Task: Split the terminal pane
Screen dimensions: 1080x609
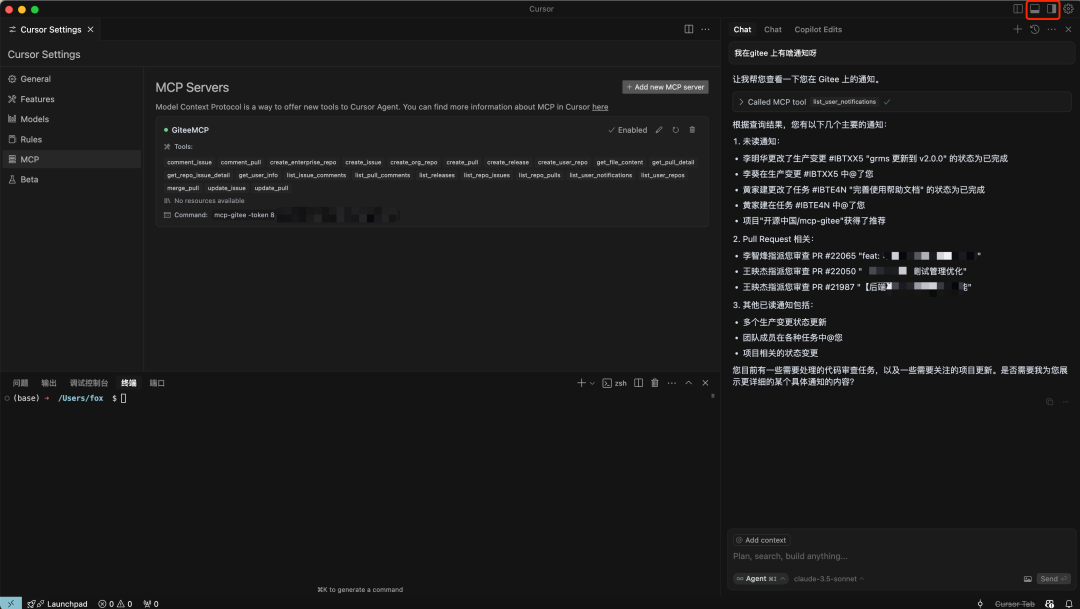Action: click(x=638, y=383)
